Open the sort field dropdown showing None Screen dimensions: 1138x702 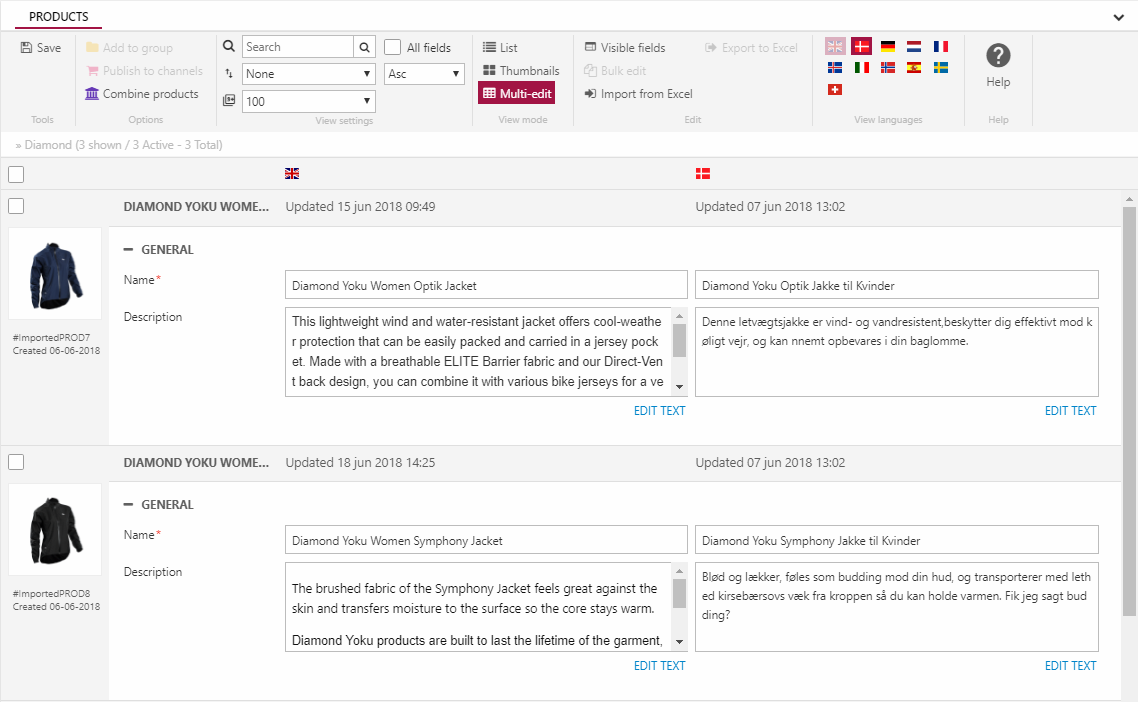tap(308, 74)
